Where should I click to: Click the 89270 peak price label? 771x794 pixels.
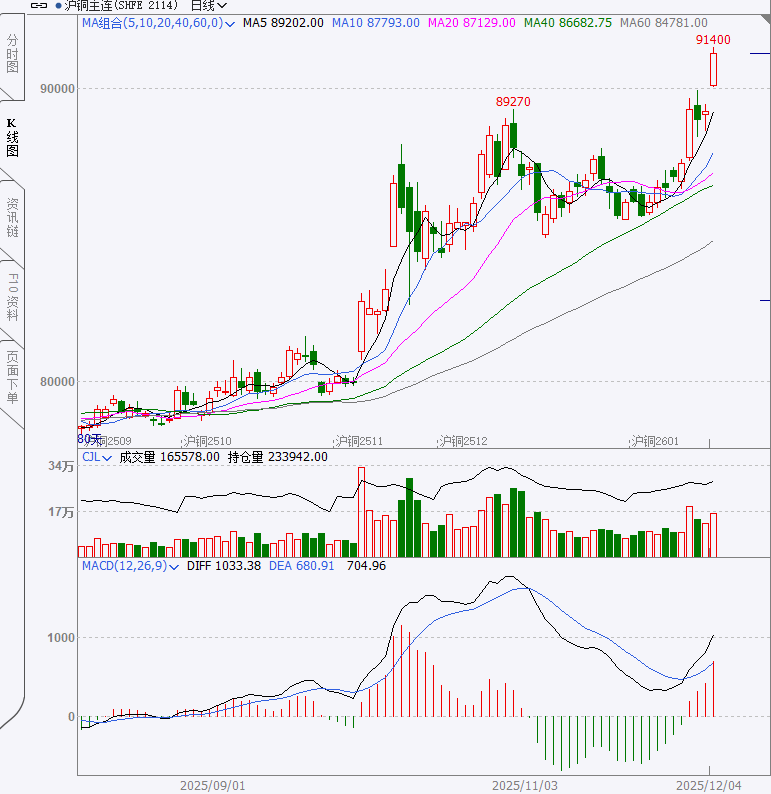pyautogui.click(x=513, y=102)
